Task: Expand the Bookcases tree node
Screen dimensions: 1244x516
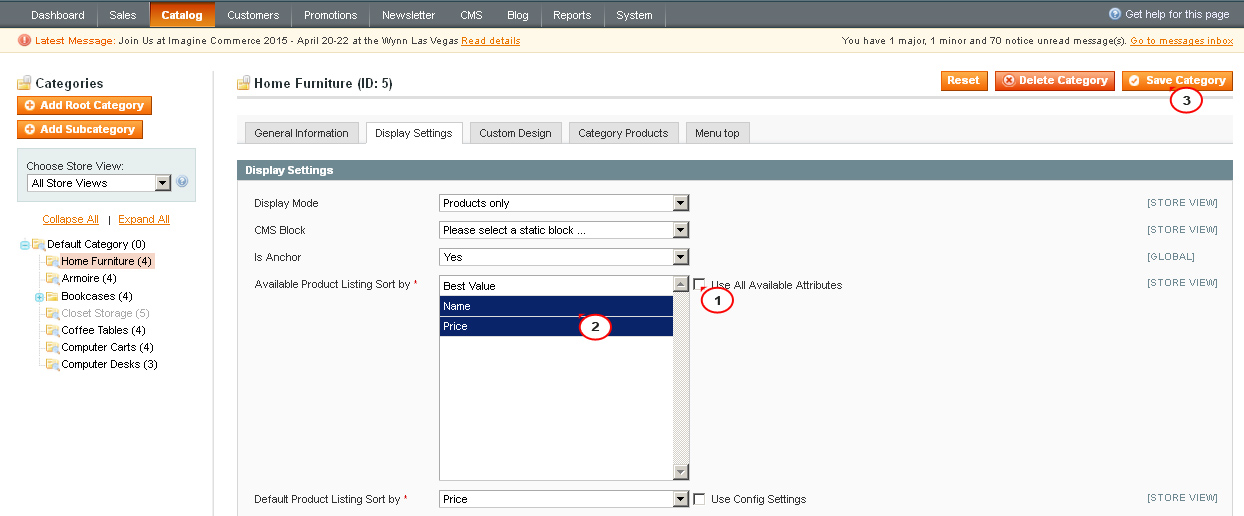Action: point(39,297)
